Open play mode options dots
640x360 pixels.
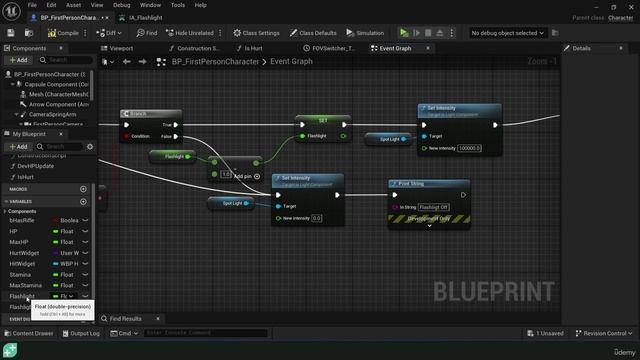[x=451, y=33]
